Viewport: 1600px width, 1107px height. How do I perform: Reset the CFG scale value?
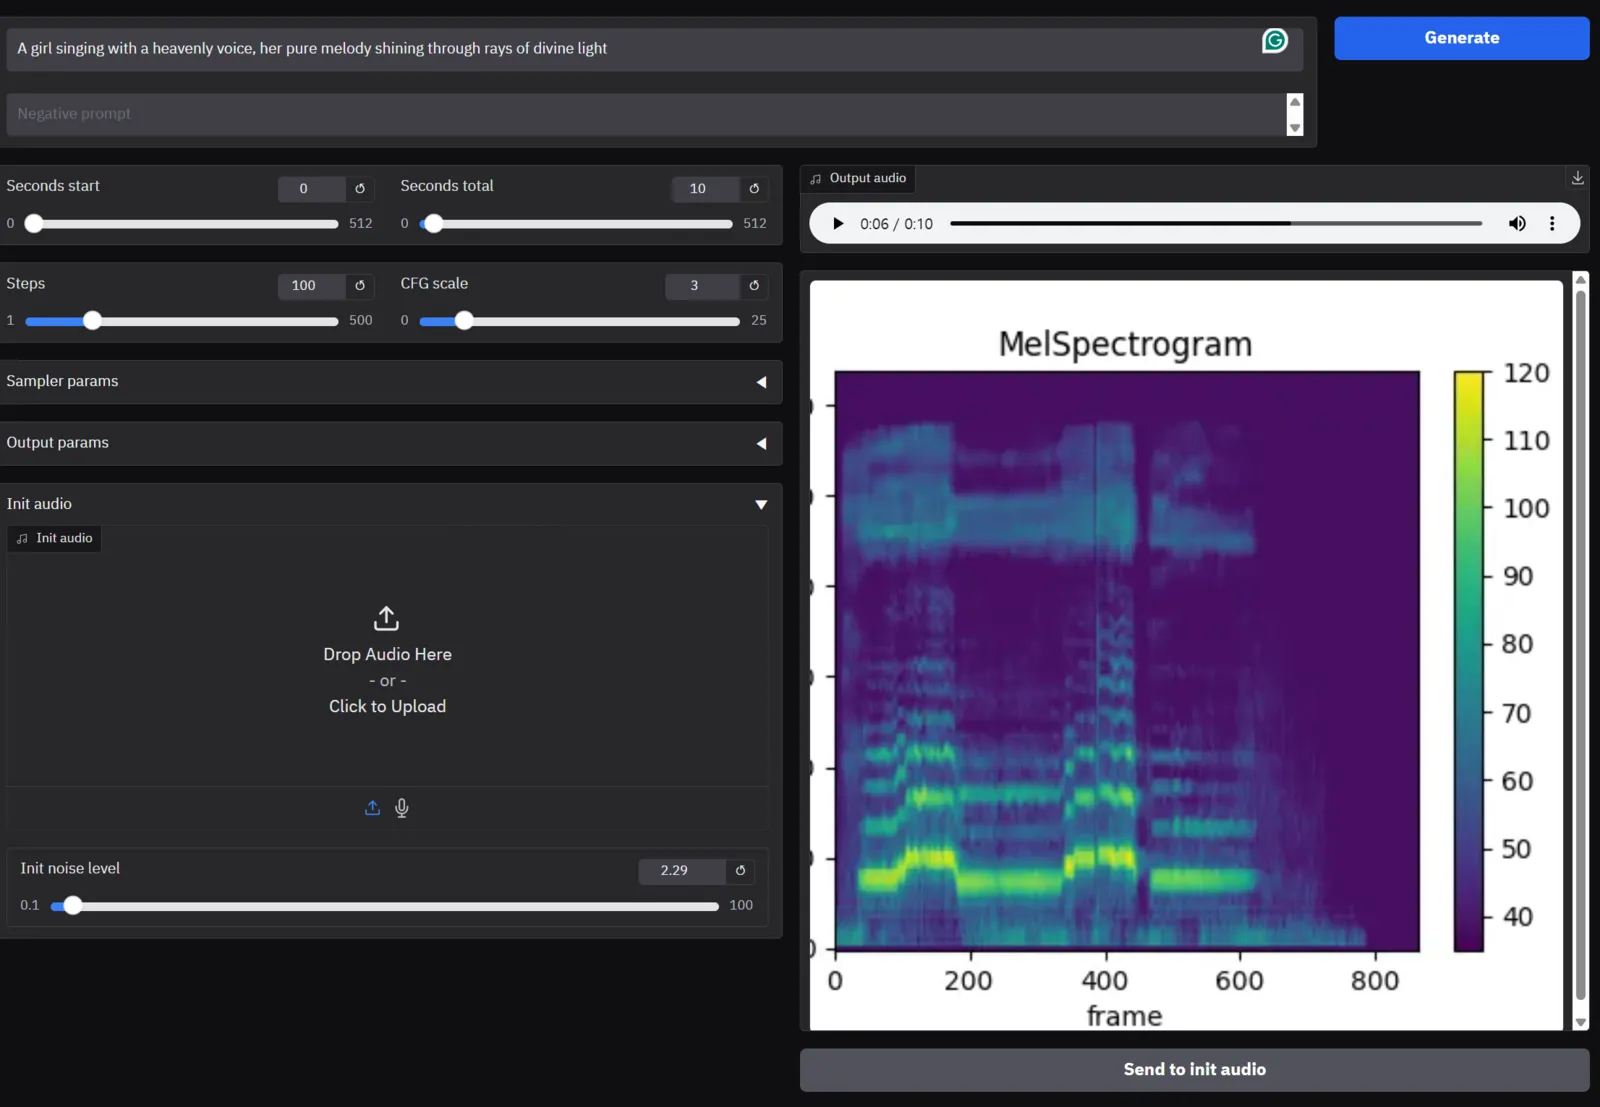click(754, 285)
